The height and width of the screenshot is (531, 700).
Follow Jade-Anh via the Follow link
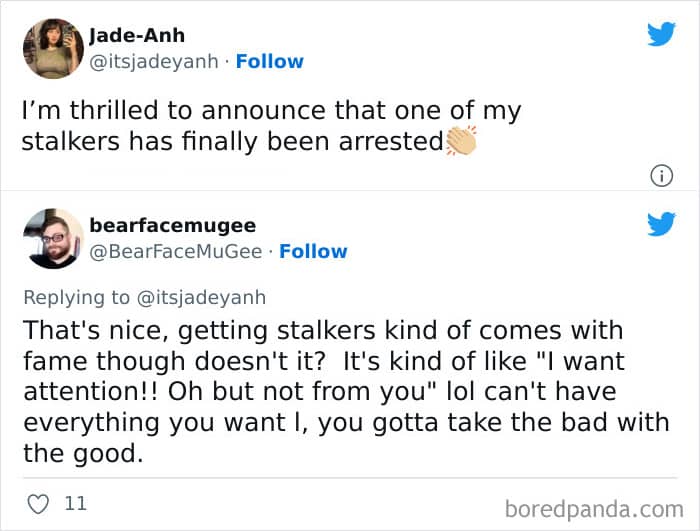(269, 61)
